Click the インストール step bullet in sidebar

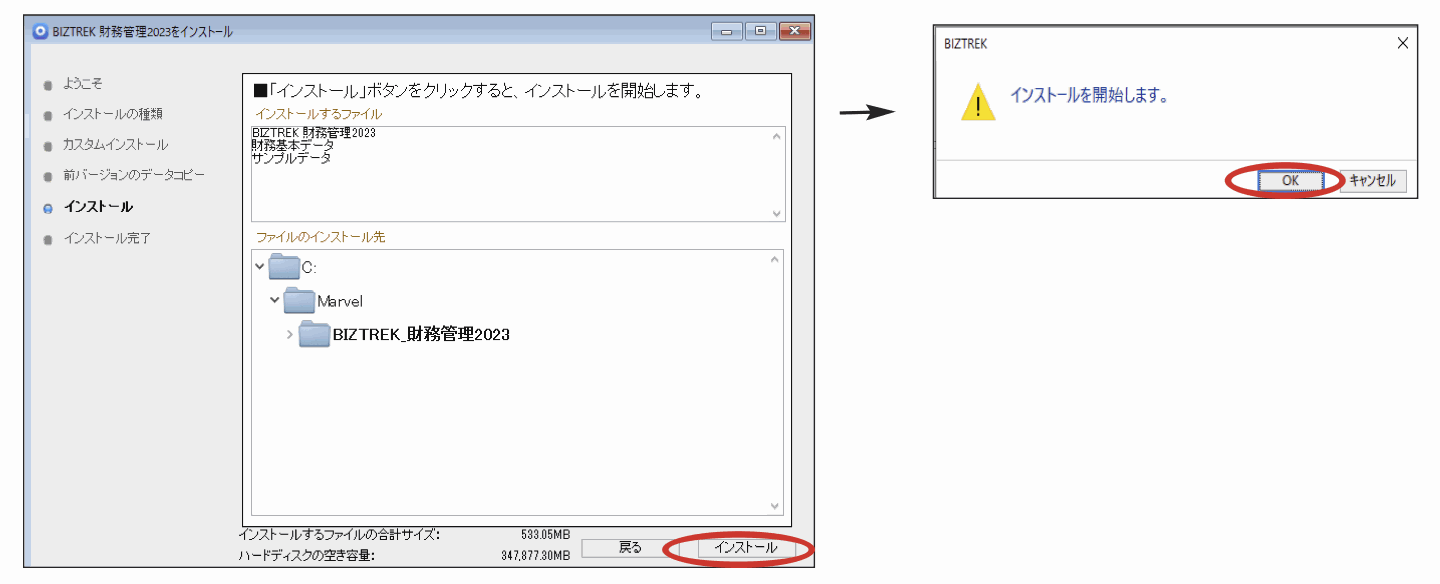(48, 208)
